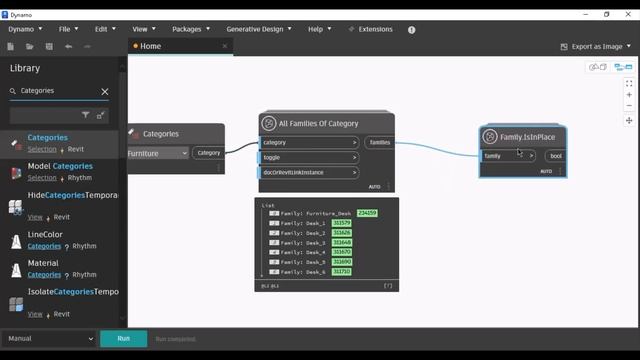The width and height of the screenshot is (640, 360).
Task: Toggle graph view navigation mode
Action: coord(623,67)
